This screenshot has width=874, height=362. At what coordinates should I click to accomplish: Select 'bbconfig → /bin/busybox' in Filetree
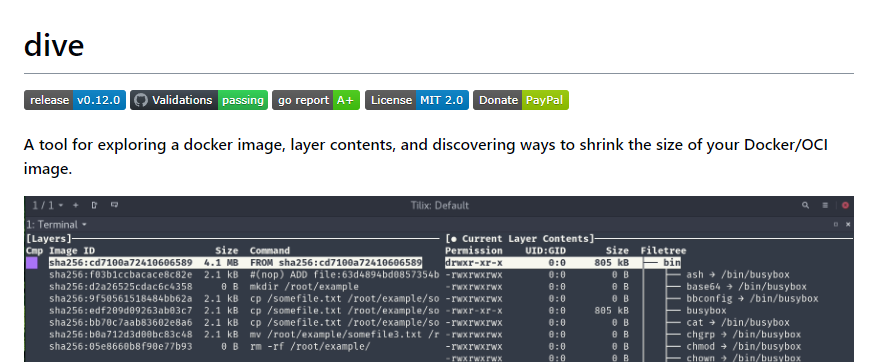click(752, 298)
